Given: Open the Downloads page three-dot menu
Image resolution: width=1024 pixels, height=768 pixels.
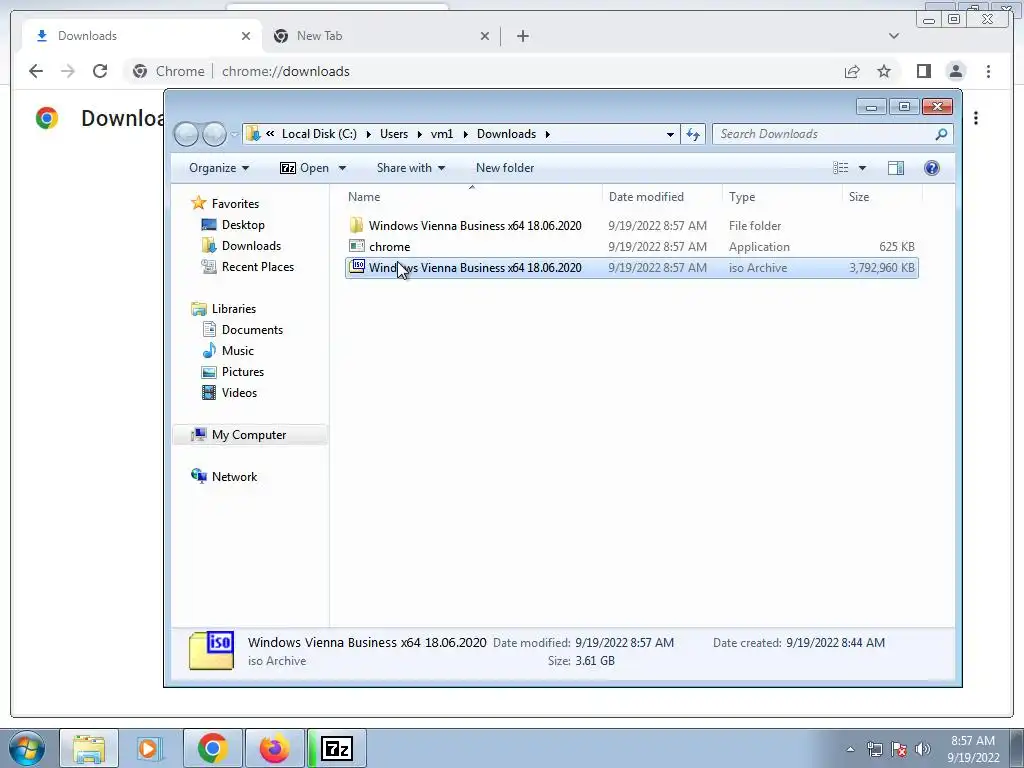Looking at the screenshot, I should [x=976, y=118].
